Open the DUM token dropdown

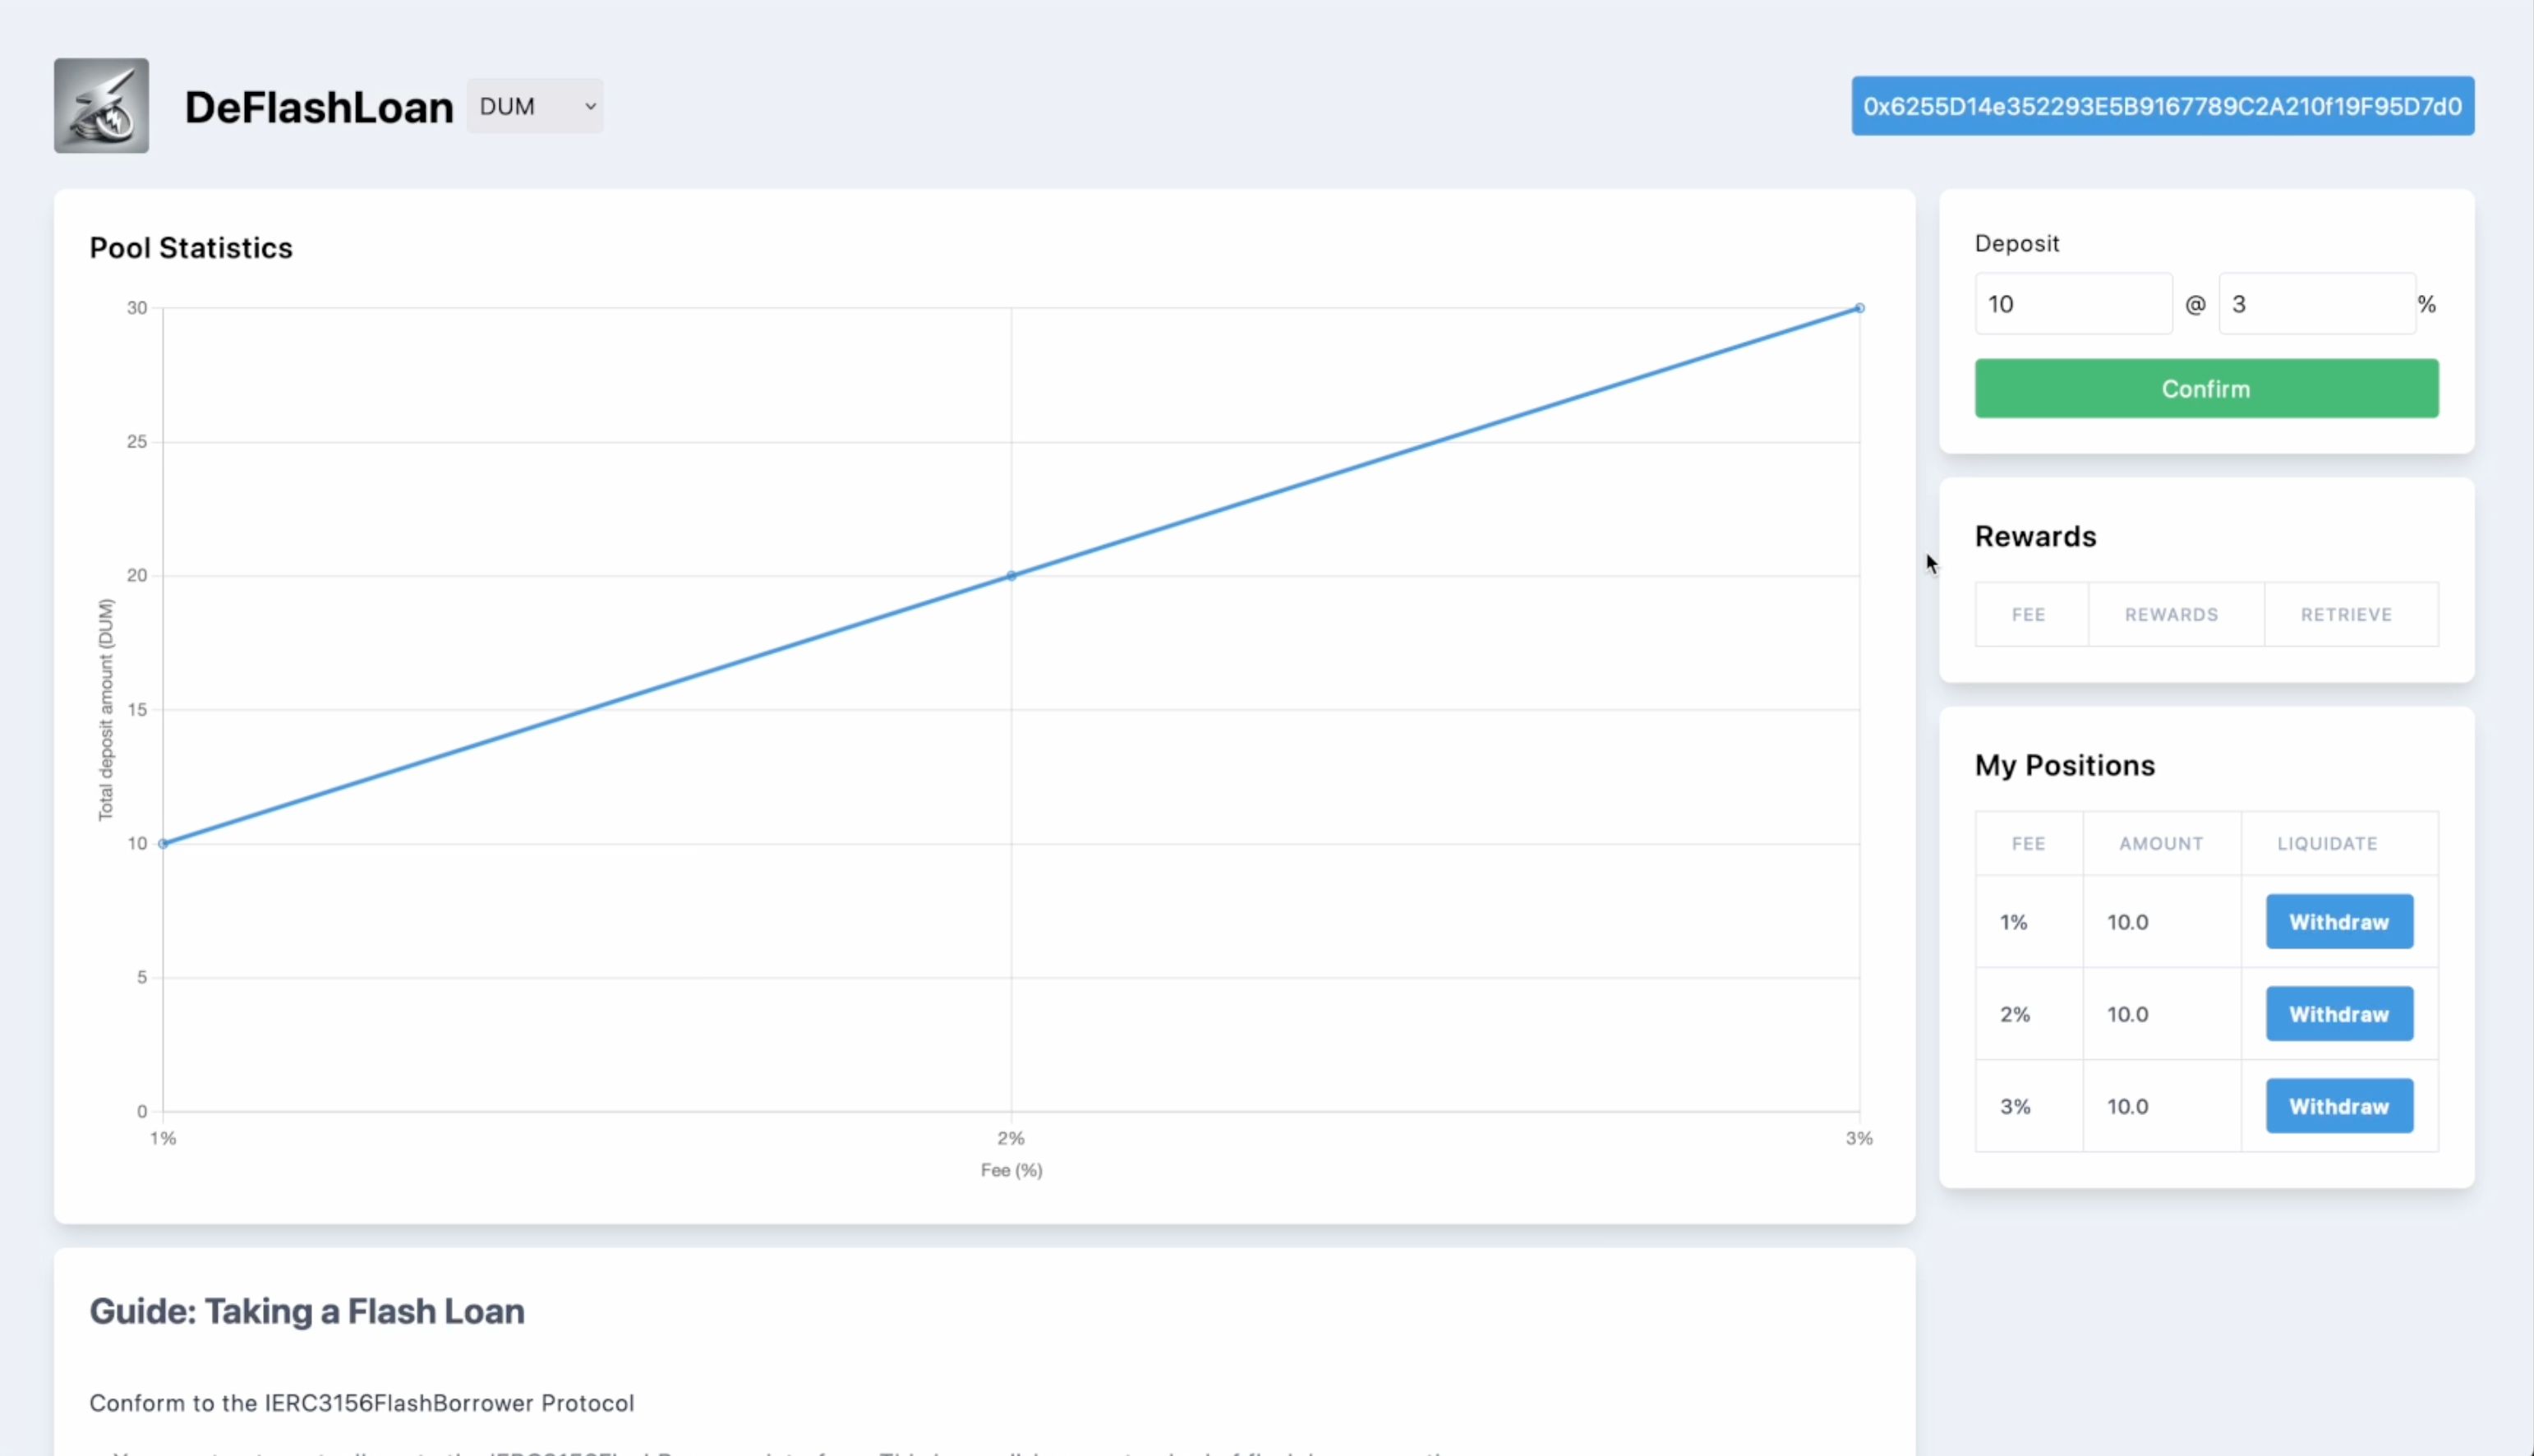pyautogui.click(x=535, y=106)
